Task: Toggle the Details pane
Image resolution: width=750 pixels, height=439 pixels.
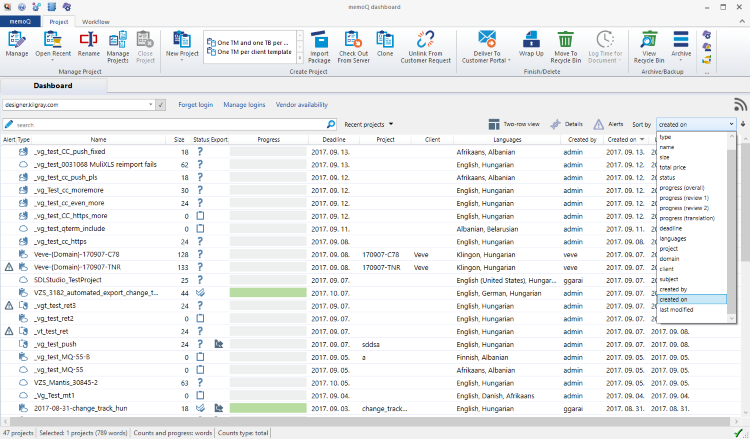Action: click(x=567, y=124)
